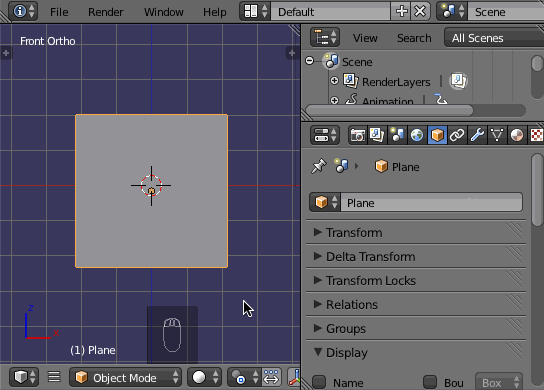Open the pivot point selector
The width and height of the screenshot is (544, 390).
(244, 377)
